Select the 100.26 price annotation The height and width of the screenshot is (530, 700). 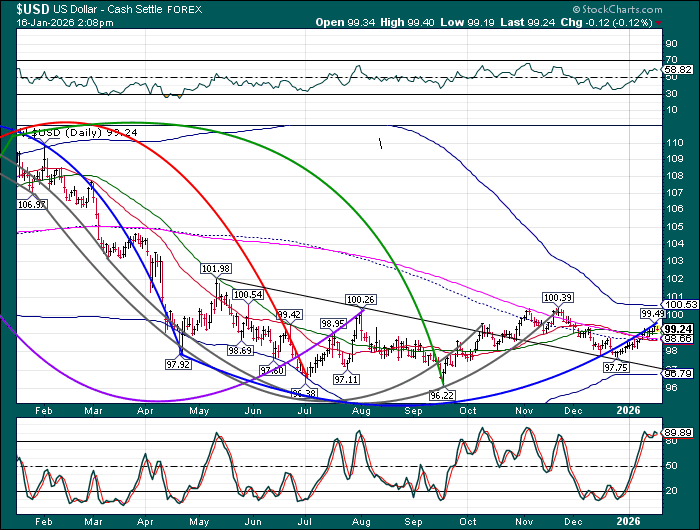point(360,299)
